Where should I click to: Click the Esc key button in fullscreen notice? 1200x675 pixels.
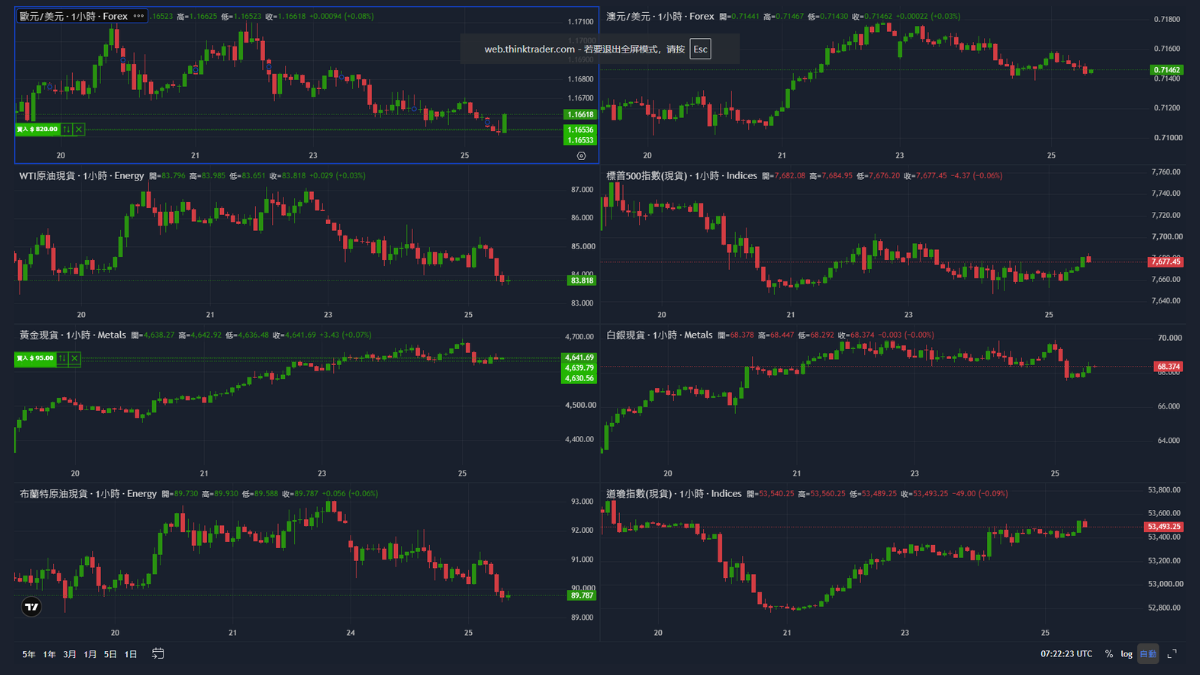tap(700, 49)
